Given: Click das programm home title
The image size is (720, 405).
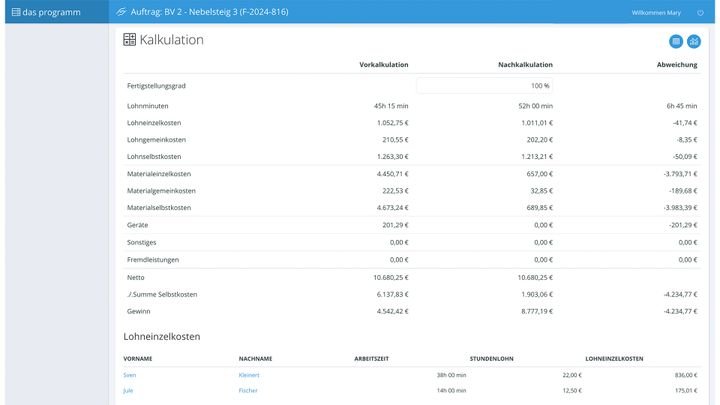Looking at the screenshot, I should coord(48,13).
